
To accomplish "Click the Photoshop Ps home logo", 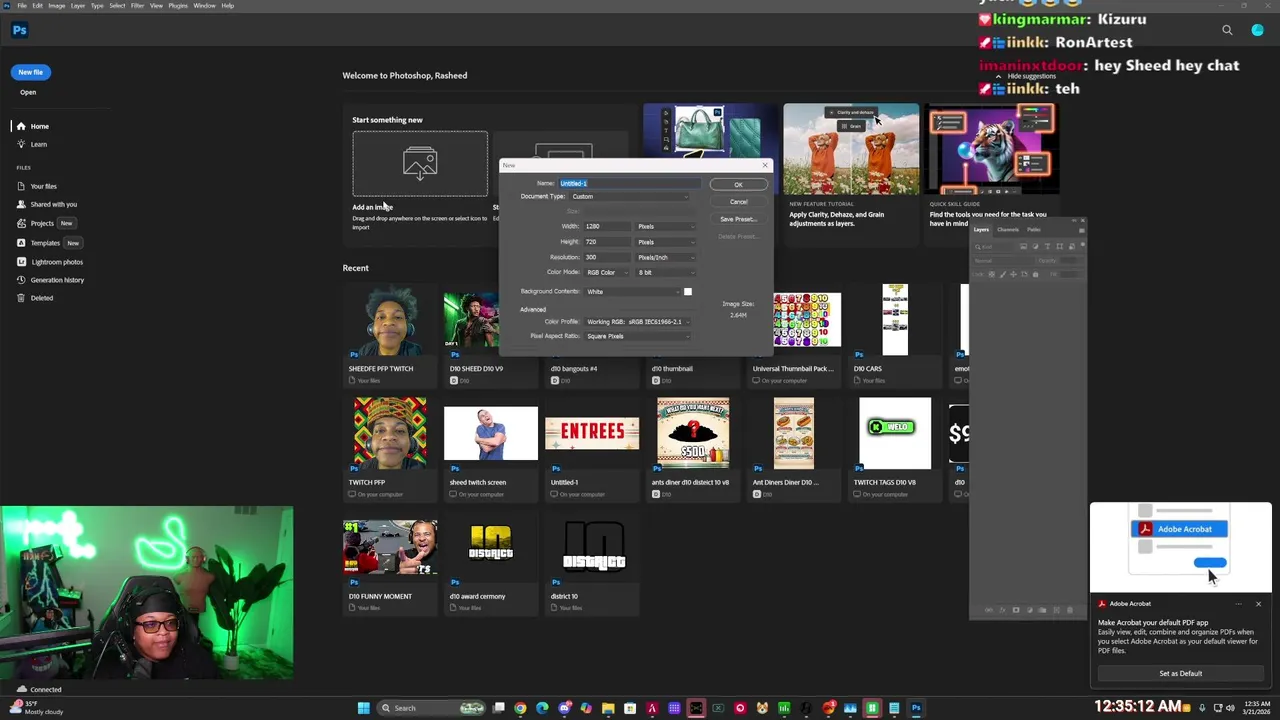I will click(x=19, y=30).
